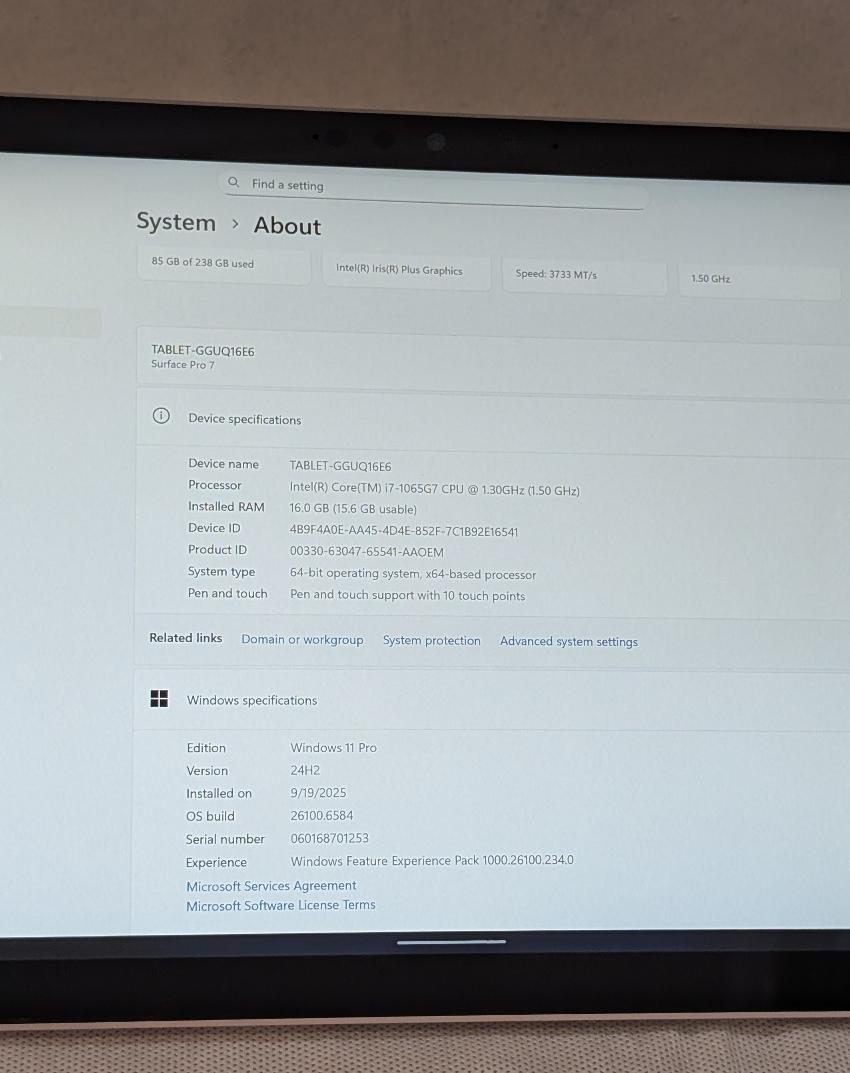Screen dimensions: 850x1073
Task: Click the Device specifications info icon
Action: click(x=161, y=415)
